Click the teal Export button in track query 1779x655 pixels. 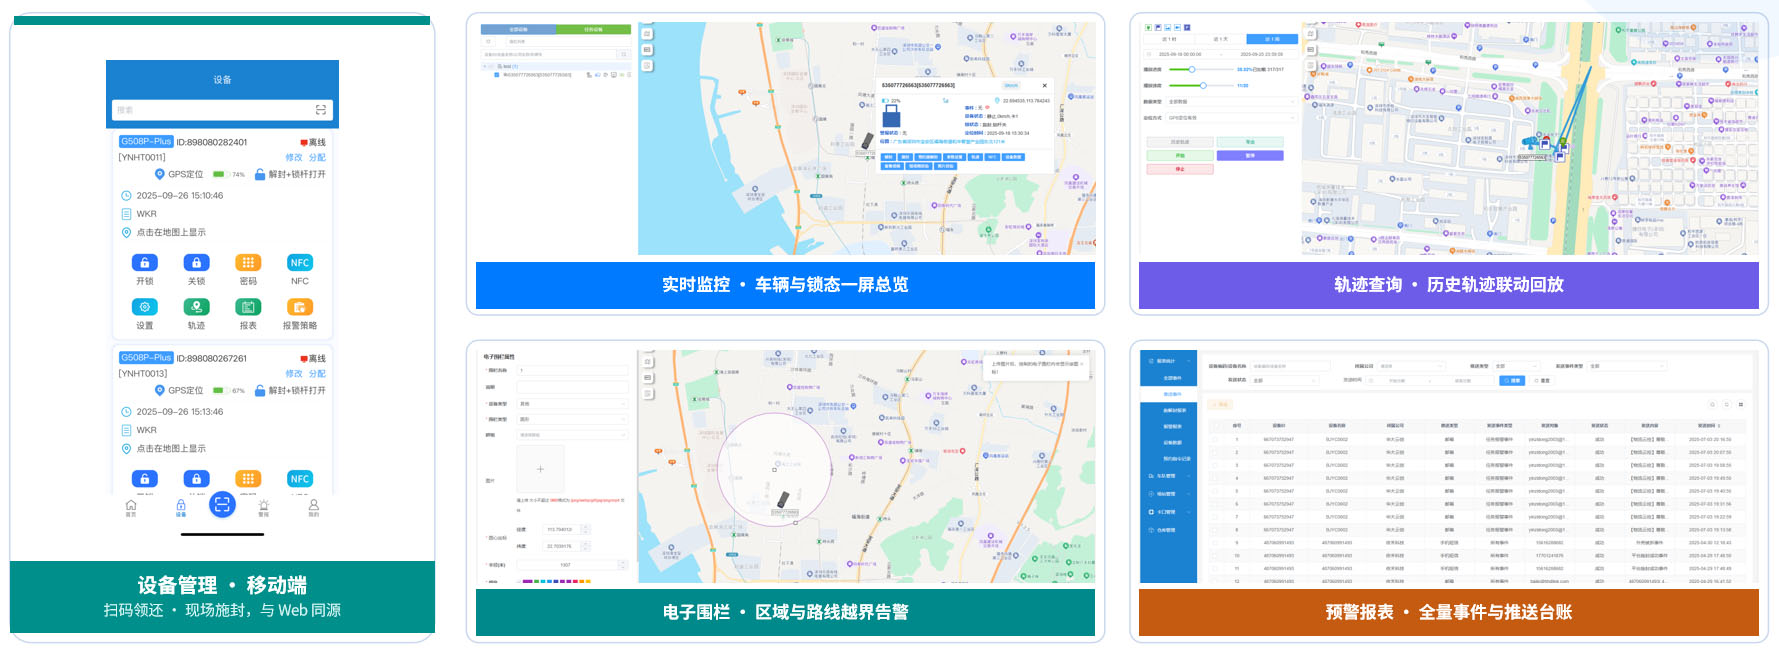1250,142
